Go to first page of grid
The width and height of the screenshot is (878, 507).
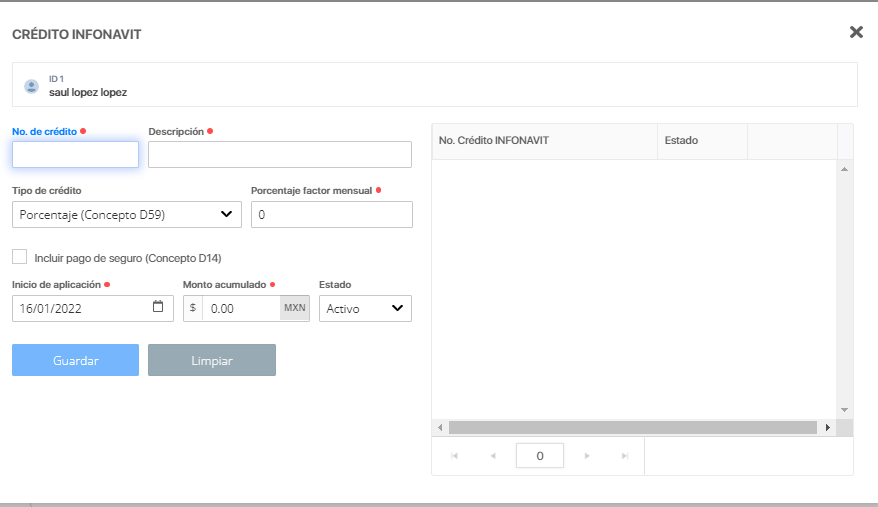[x=455, y=456]
